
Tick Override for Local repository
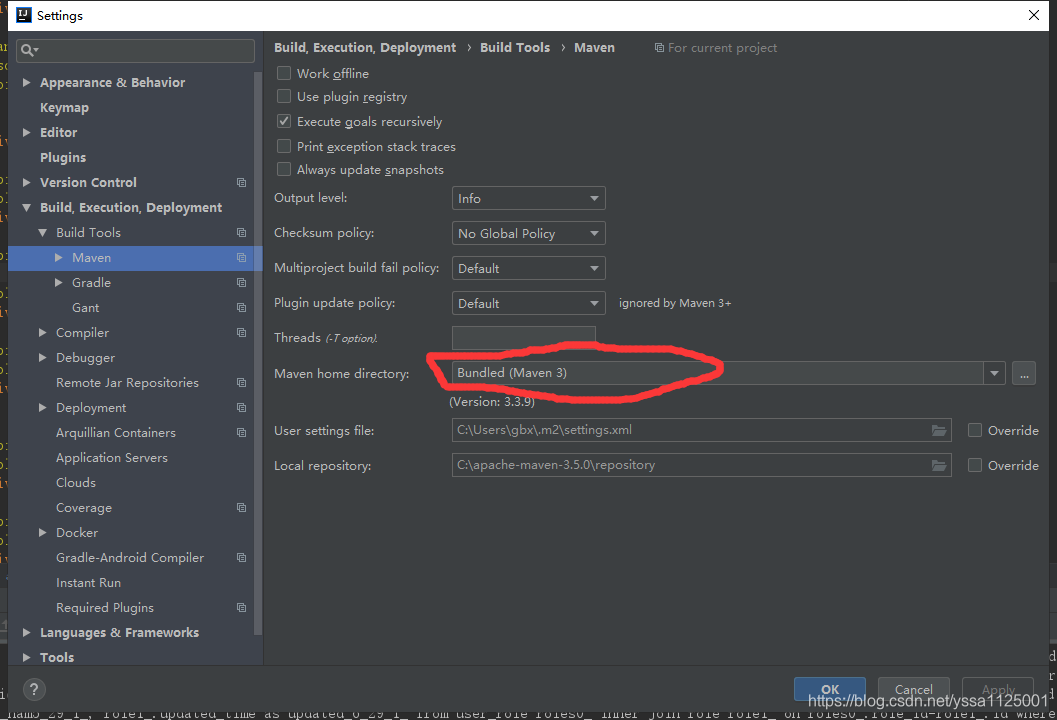[x=975, y=465]
